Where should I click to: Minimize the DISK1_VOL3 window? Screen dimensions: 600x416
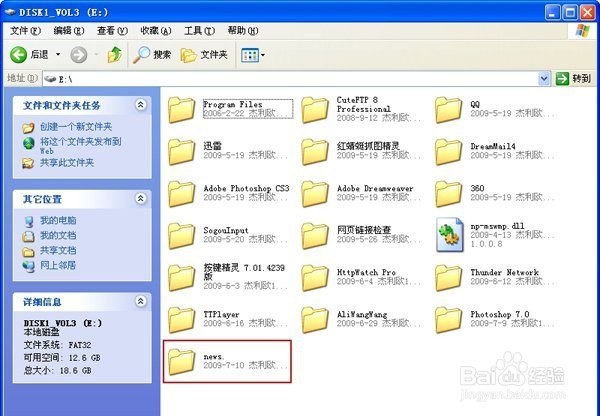(x=552, y=13)
